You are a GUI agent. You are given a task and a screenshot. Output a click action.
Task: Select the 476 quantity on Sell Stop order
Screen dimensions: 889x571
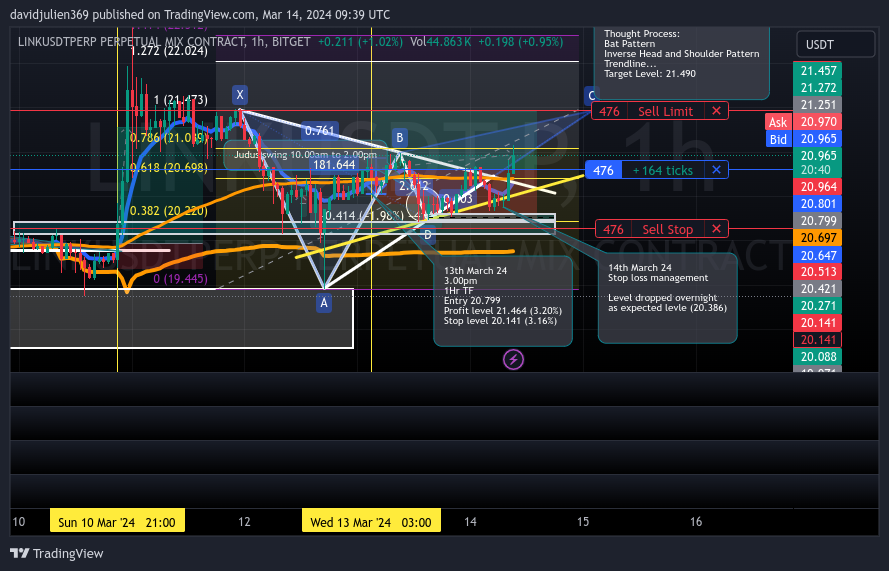[x=613, y=229]
